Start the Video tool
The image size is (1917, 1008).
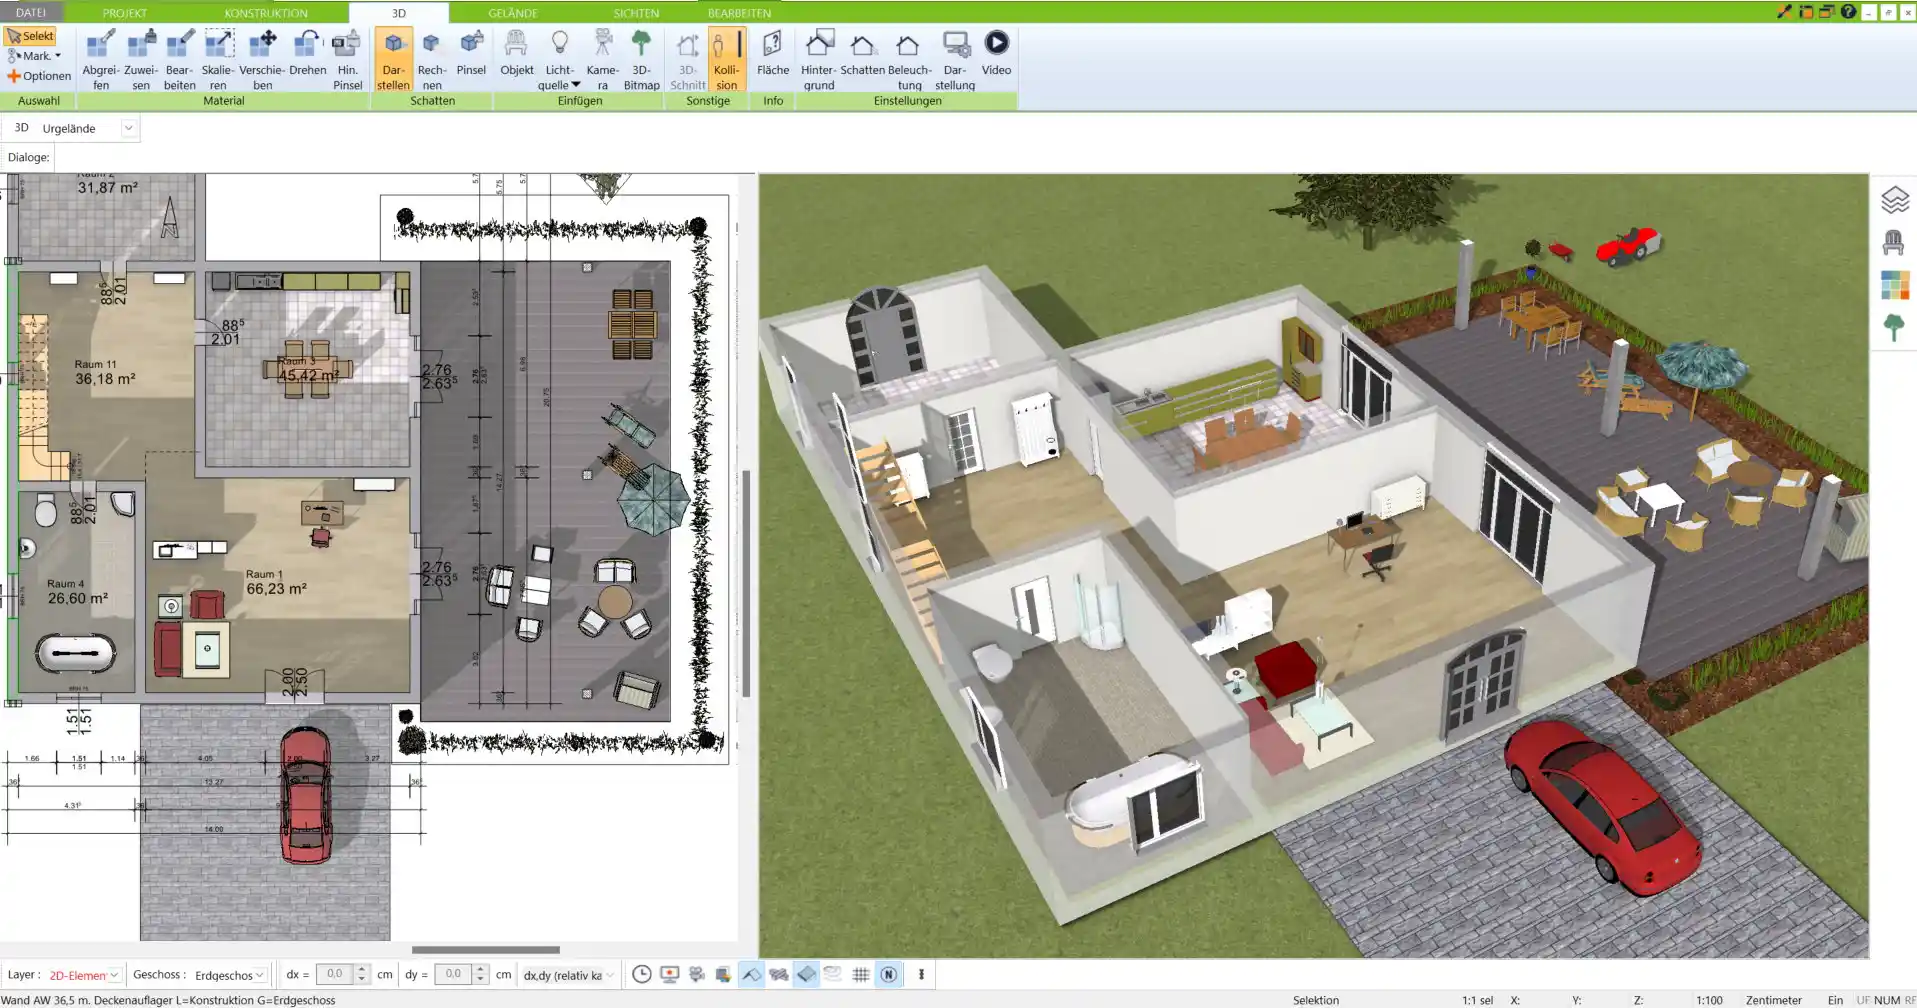tap(996, 53)
